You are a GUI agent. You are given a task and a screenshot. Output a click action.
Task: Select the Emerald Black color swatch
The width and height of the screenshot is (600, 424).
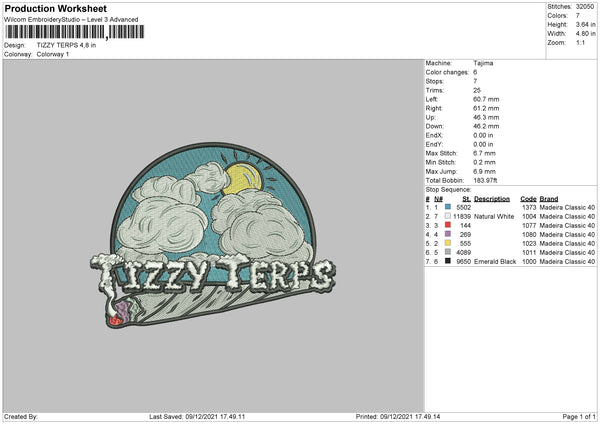tap(448, 261)
